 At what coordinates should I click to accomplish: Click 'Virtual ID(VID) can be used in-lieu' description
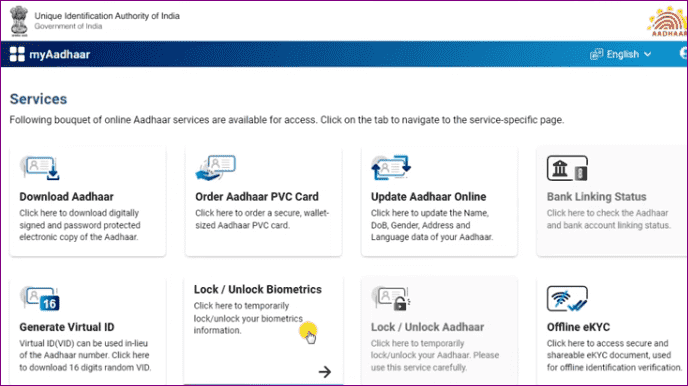(85, 355)
